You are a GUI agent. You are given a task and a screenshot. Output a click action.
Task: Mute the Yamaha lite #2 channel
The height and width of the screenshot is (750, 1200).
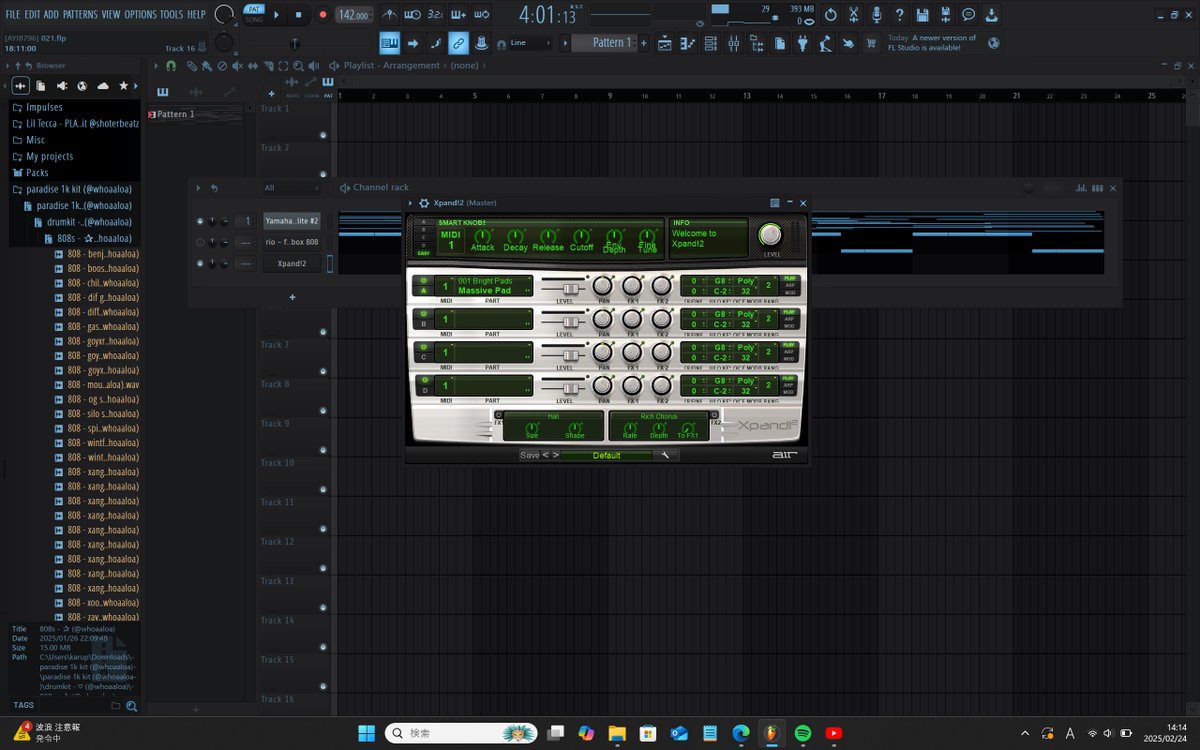200,220
